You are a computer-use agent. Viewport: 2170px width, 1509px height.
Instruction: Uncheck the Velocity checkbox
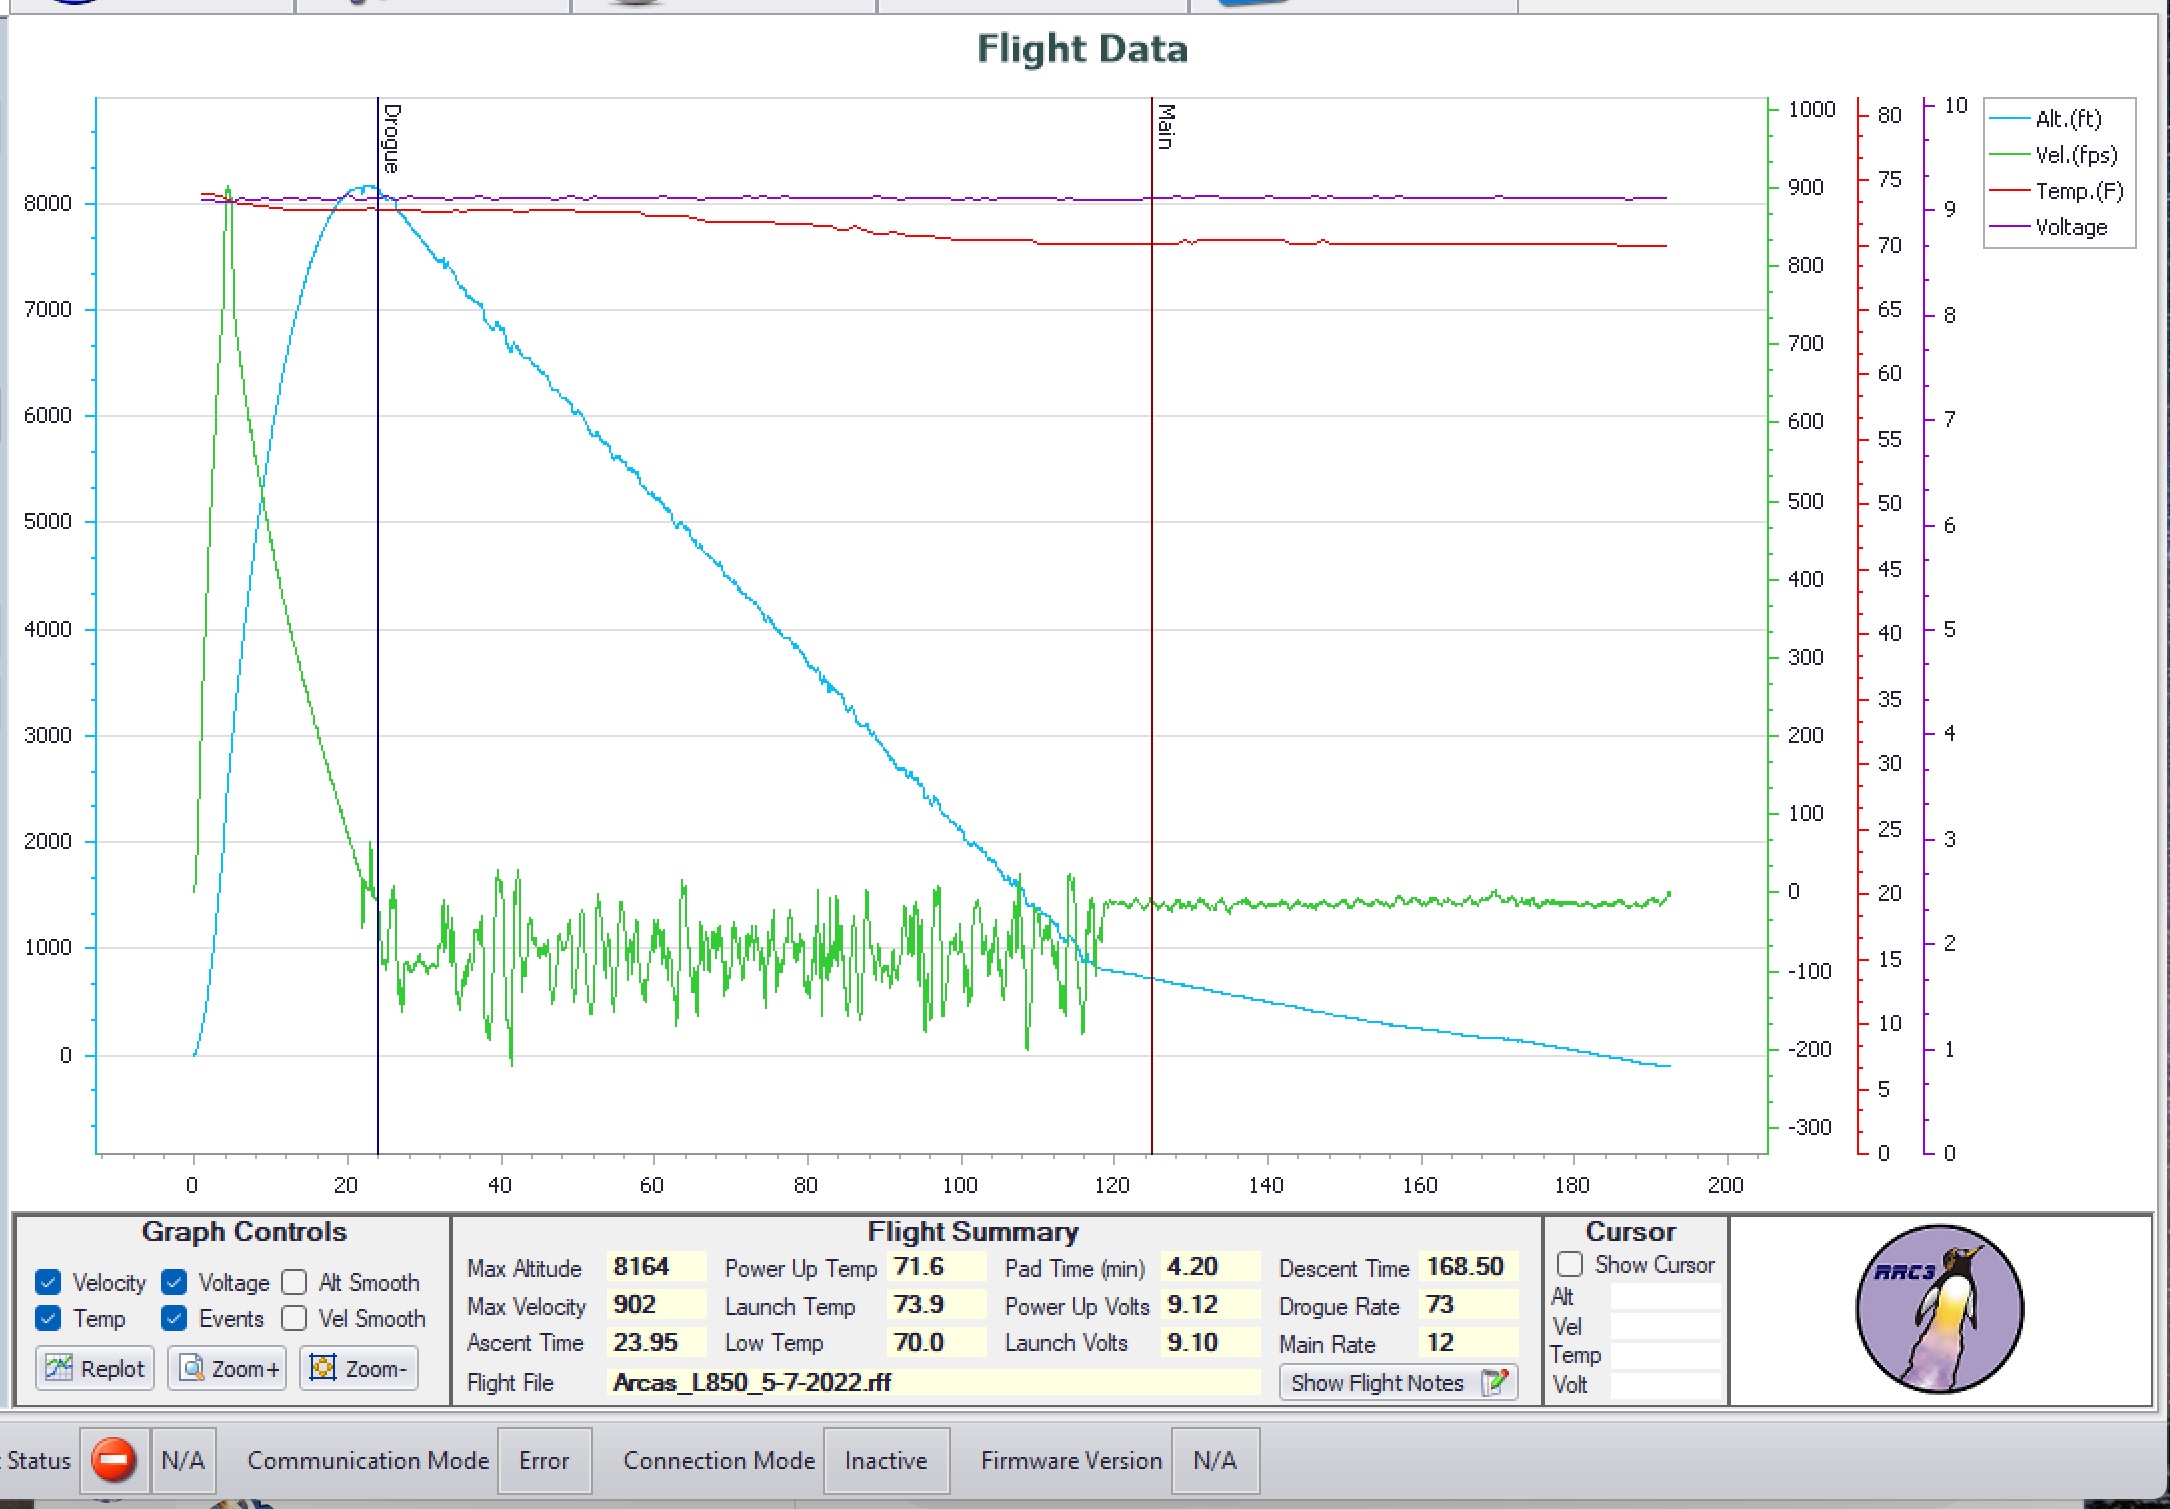pos(48,1282)
